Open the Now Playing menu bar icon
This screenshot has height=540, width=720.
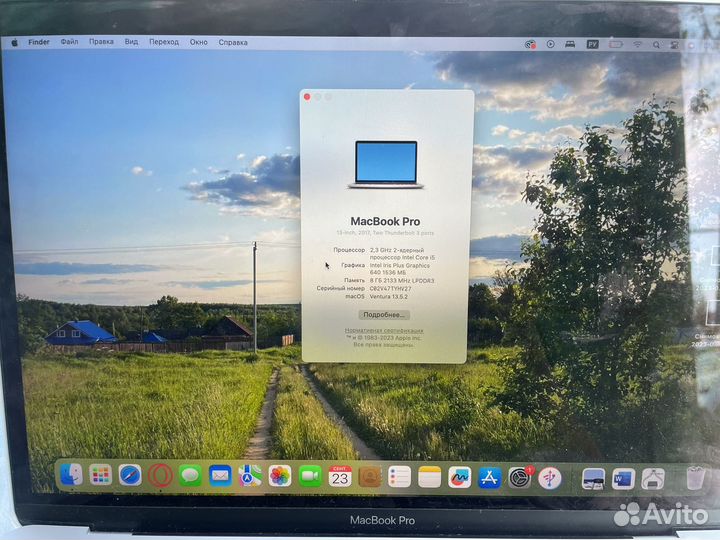[550, 44]
